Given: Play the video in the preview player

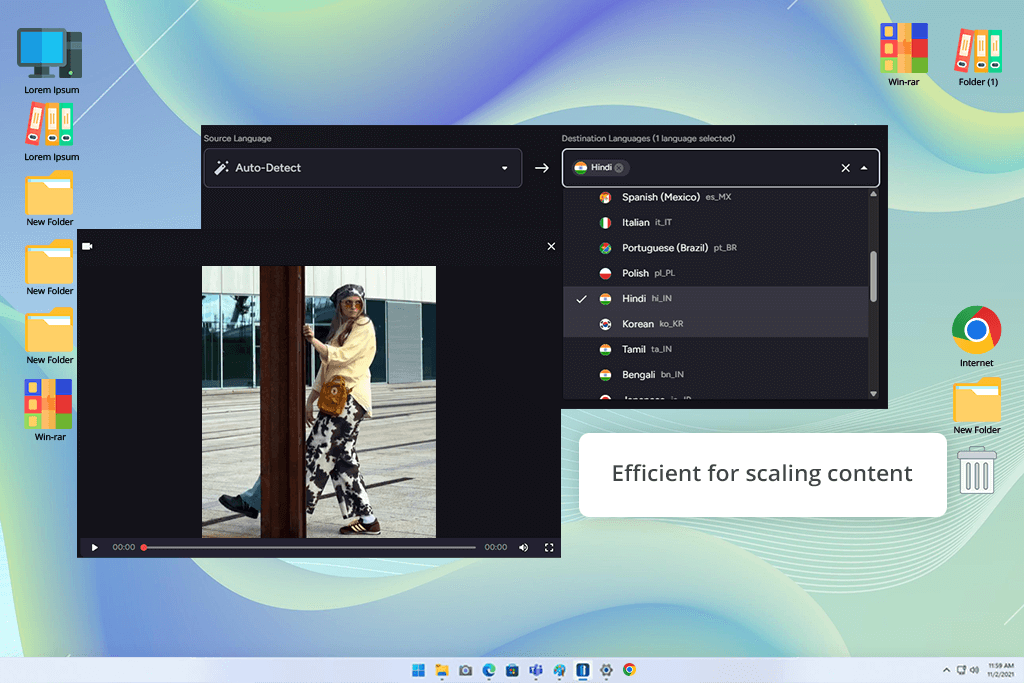Looking at the screenshot, I should (x=95, y=547).
